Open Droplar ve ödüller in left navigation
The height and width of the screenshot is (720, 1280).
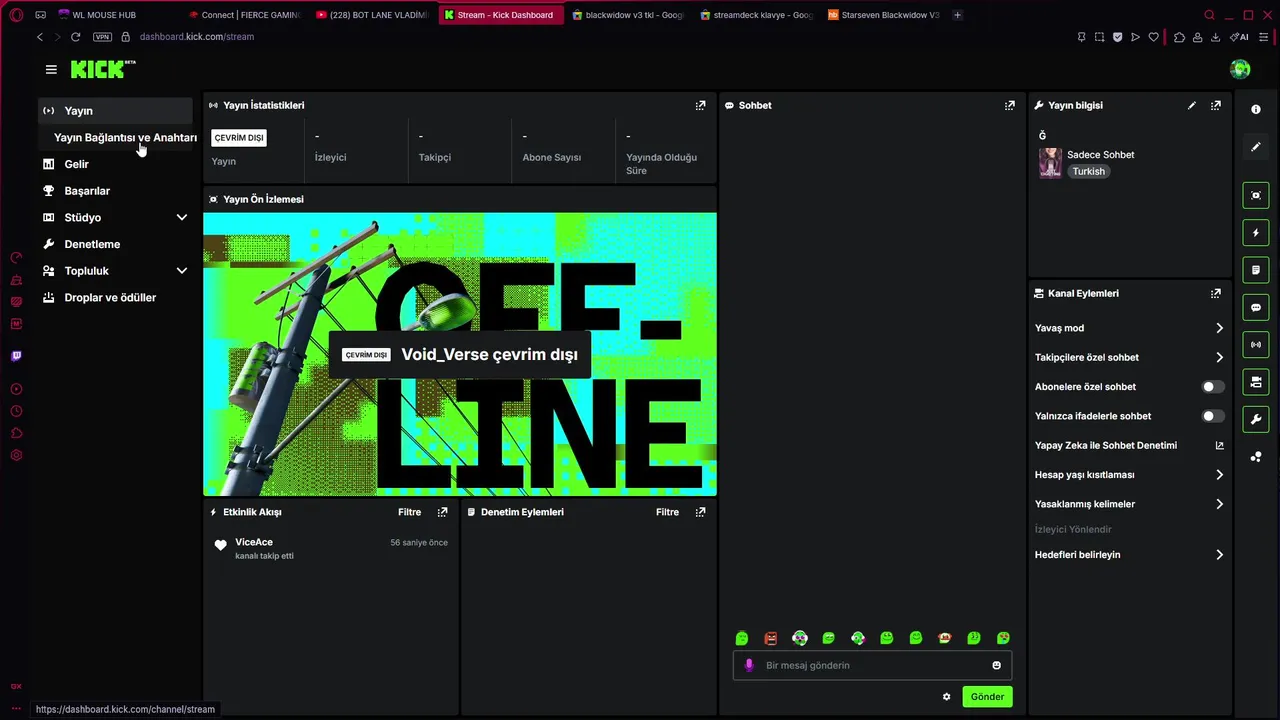115,298
